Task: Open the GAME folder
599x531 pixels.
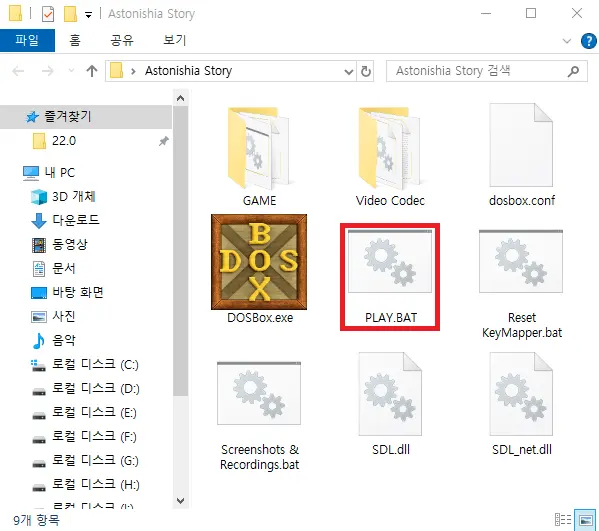Action: pyautogui.click(x=259, y=157)
